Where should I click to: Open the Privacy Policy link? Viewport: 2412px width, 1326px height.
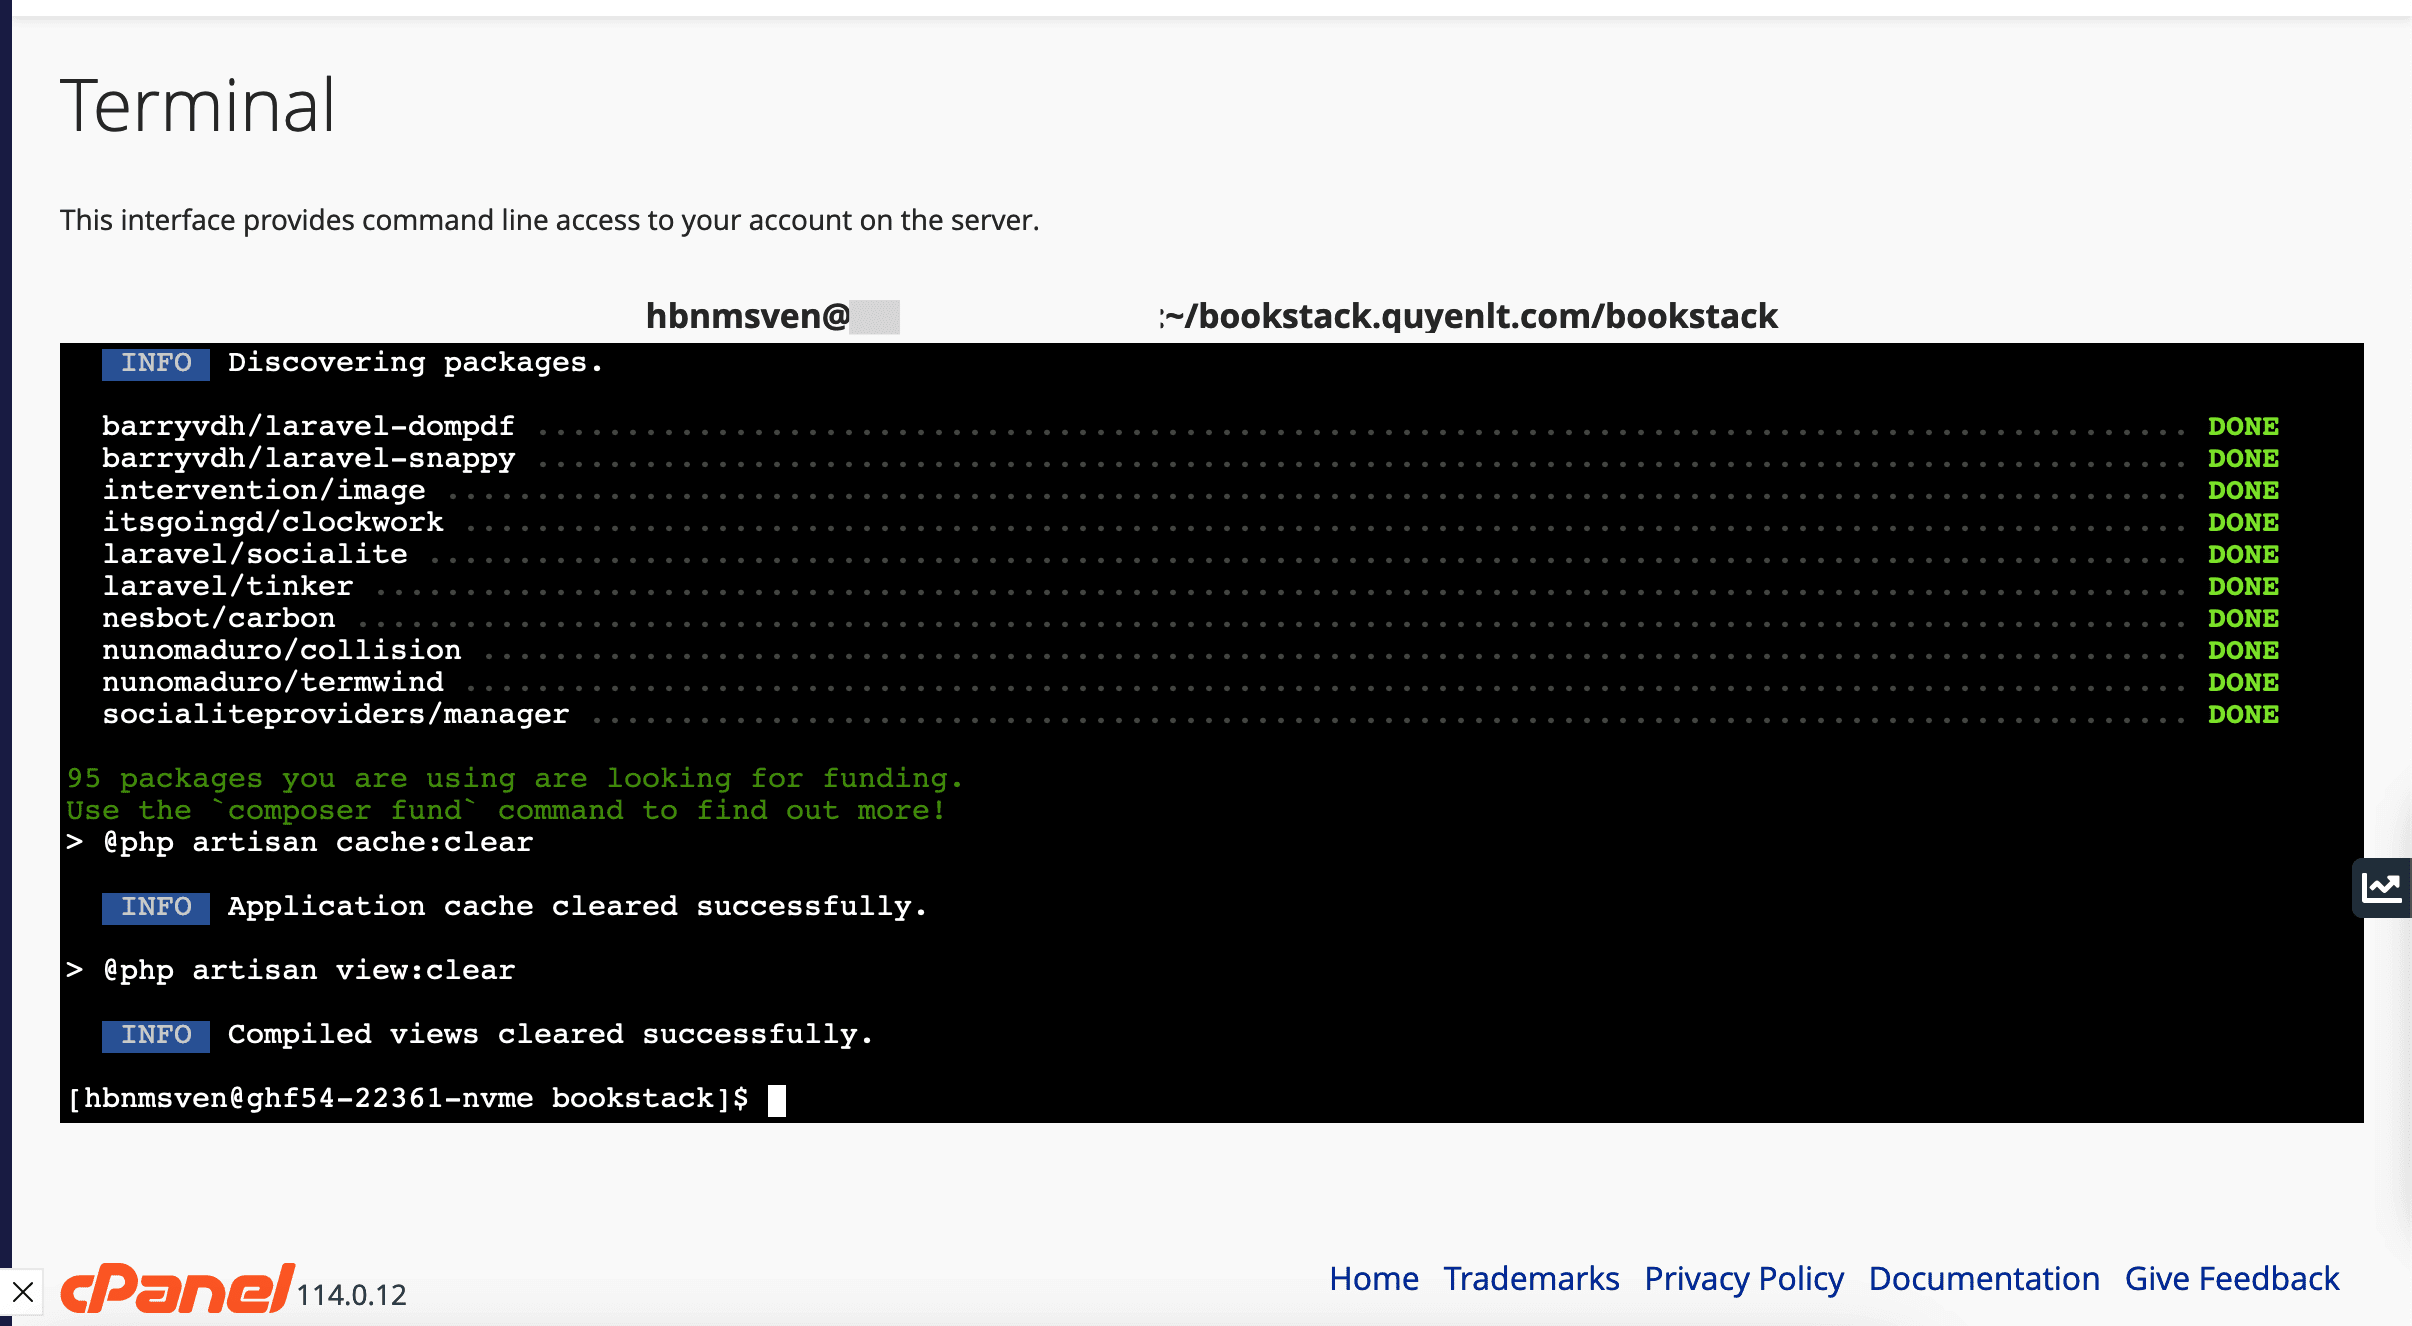coord(1743,1279)
